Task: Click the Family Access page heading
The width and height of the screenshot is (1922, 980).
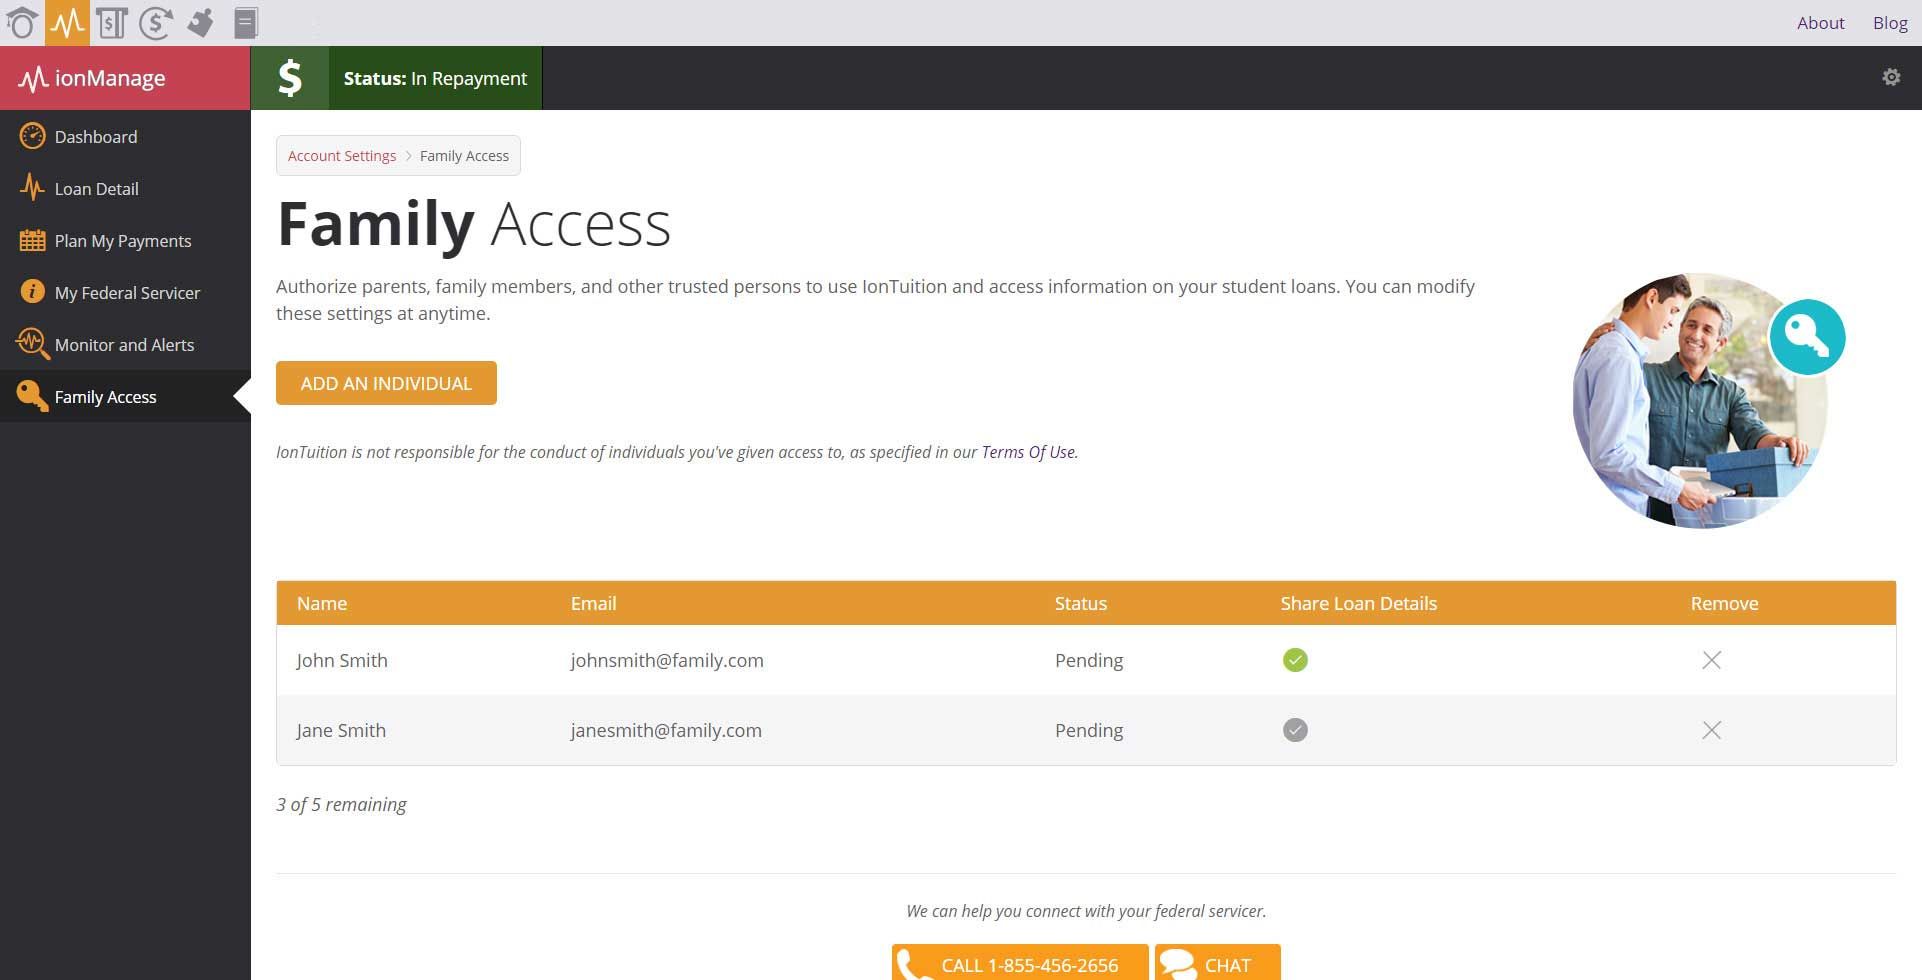Action: tap(473, 224)
